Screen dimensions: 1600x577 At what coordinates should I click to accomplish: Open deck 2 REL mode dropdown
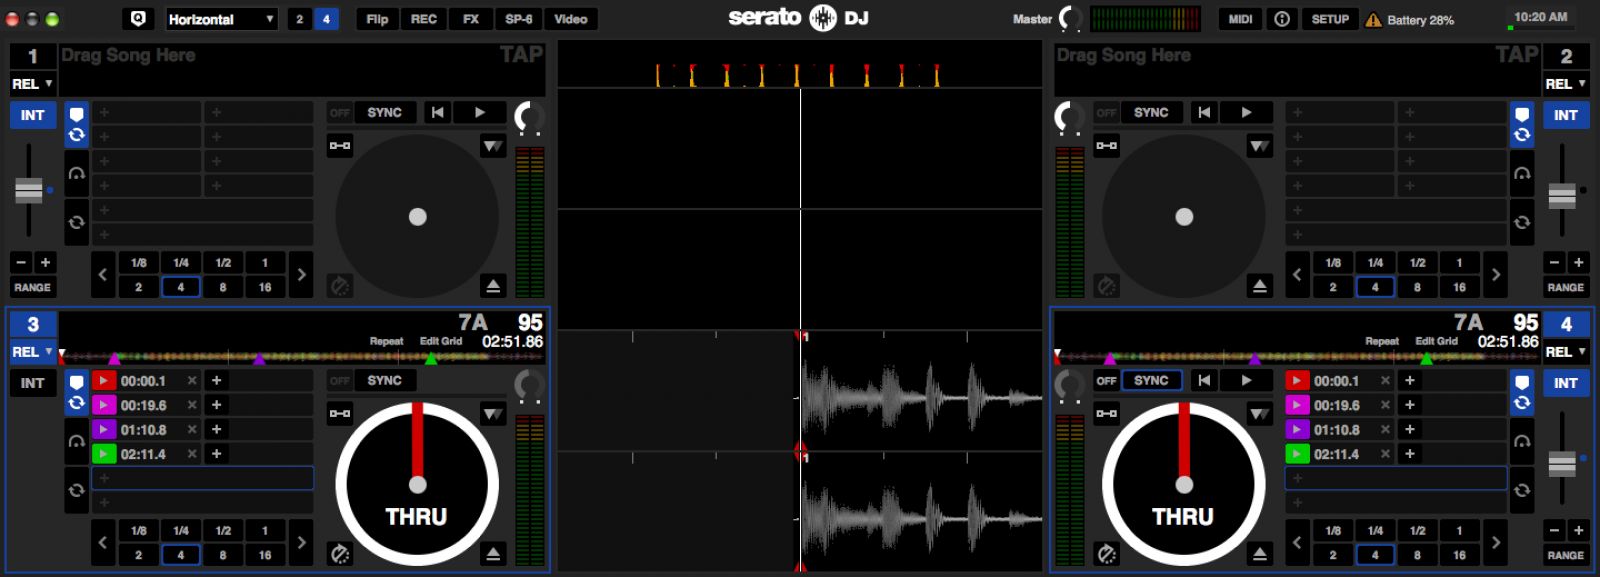click(x=1566, y=84)
